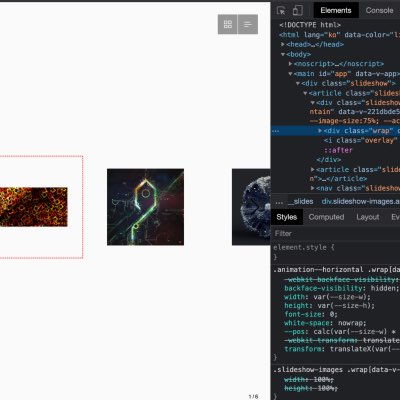400x400 pixels.
Task: Select the ::after pseudo-element row
Action: pos(338,150)
